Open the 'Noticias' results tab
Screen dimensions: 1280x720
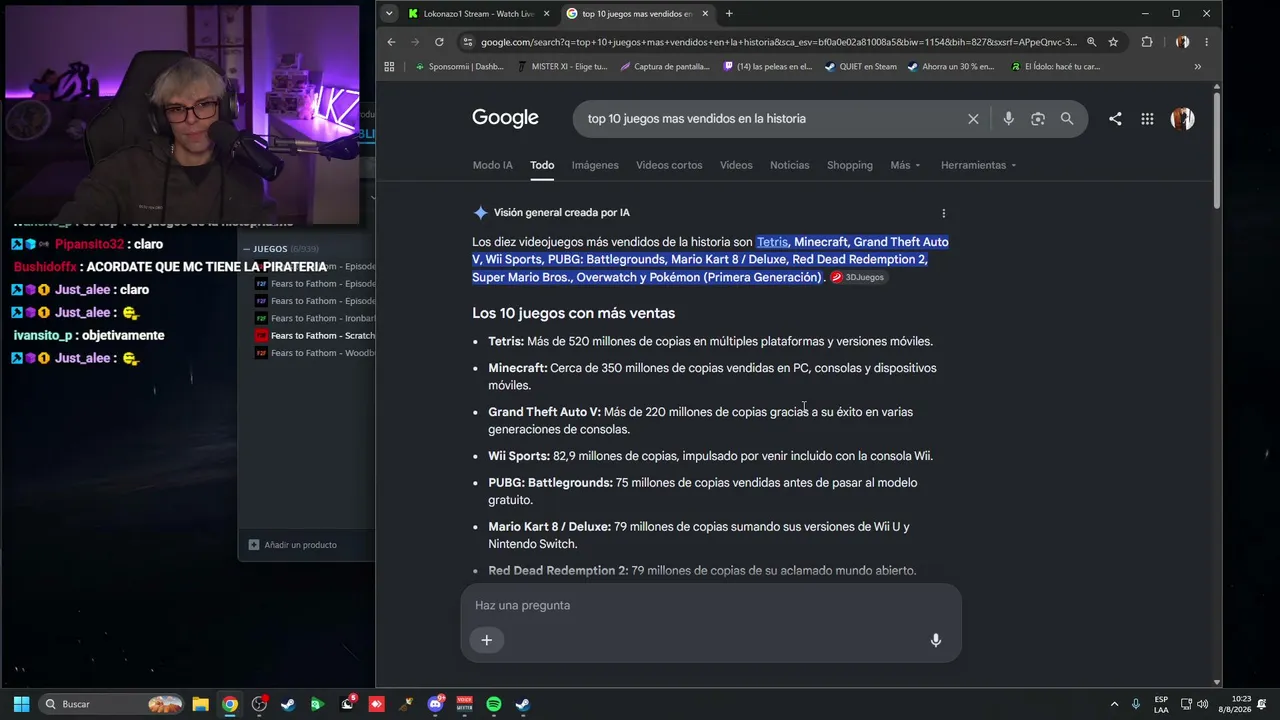tap(790, 165)
